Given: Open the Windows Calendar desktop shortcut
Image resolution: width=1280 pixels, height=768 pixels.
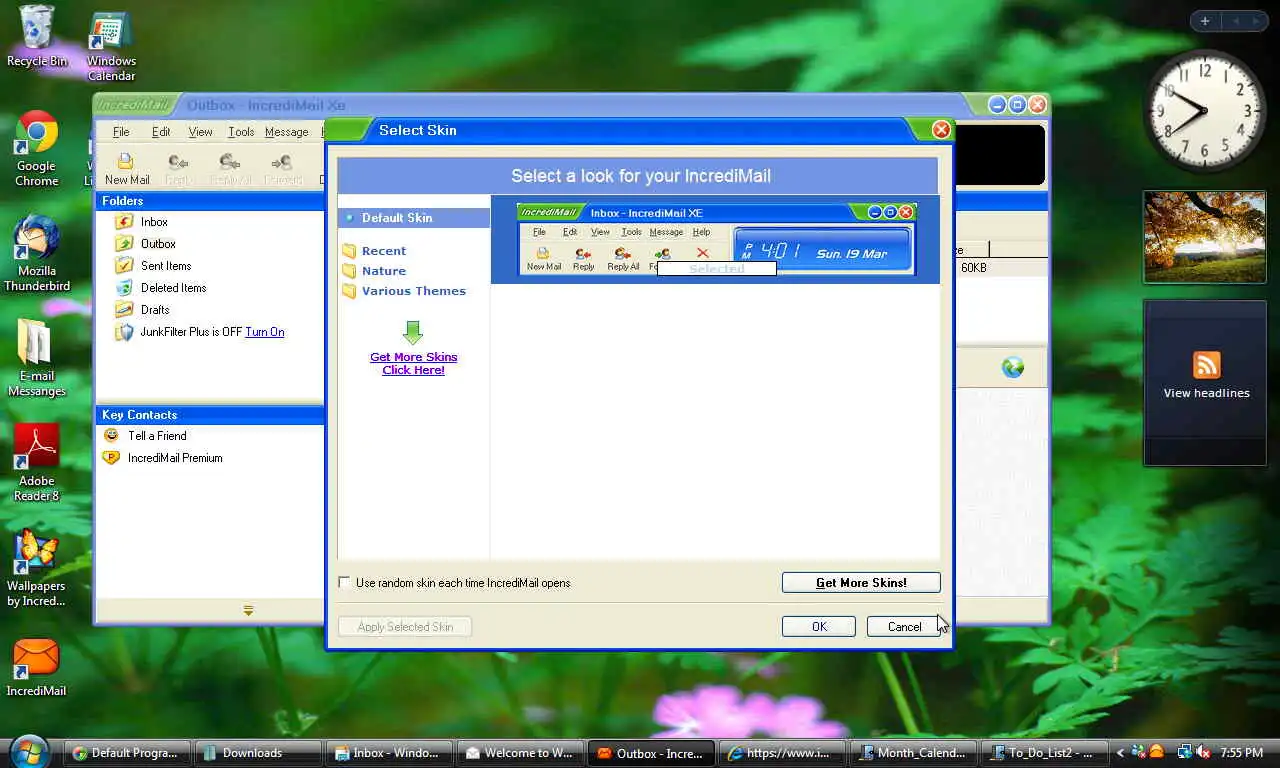Looking at the screenshot, I should point(111,46).
